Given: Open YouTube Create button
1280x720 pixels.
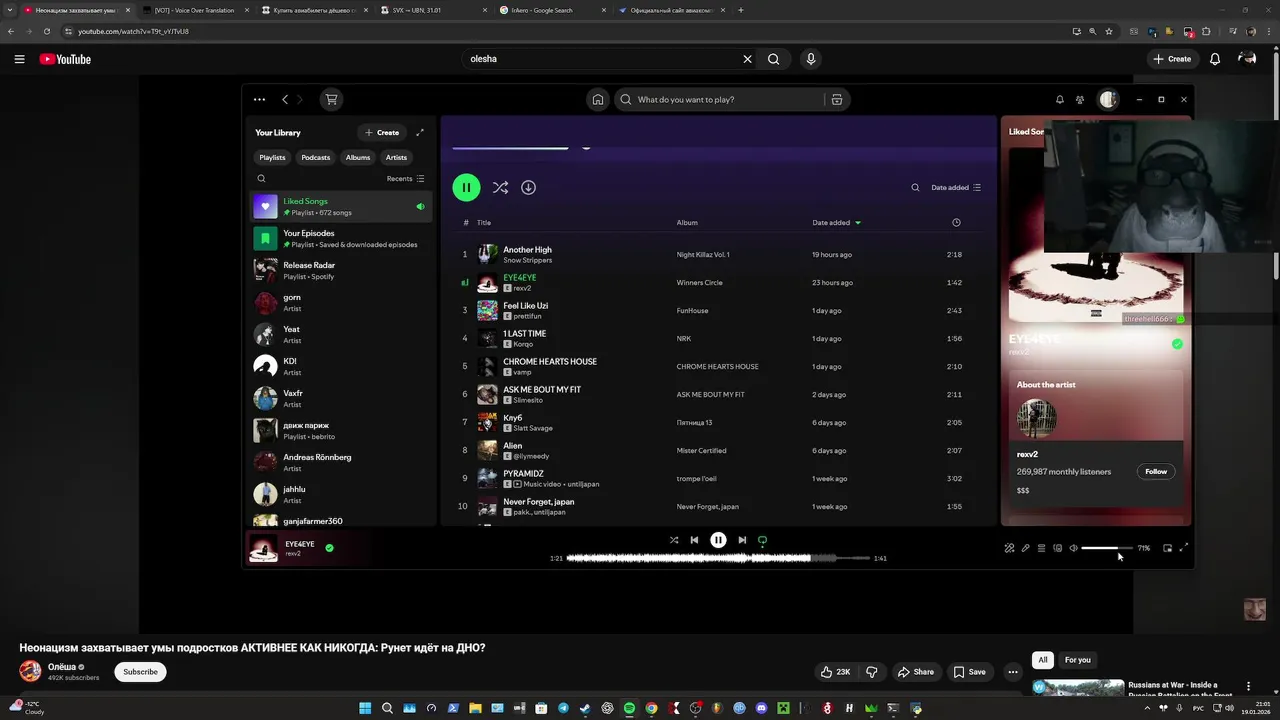Looking at the screenshot, I should pyautogui.click(x=1172, y=59).
